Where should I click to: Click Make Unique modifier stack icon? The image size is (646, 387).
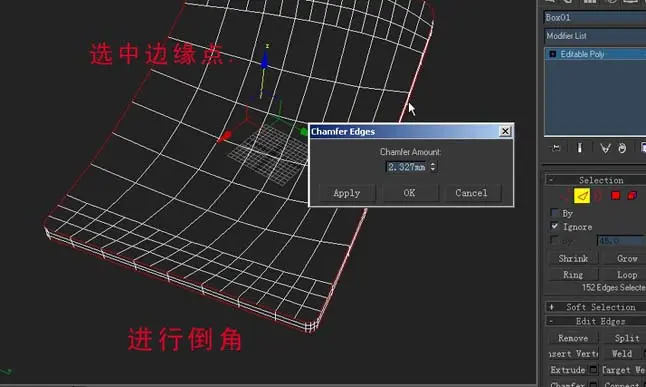(x=605, y=148)
